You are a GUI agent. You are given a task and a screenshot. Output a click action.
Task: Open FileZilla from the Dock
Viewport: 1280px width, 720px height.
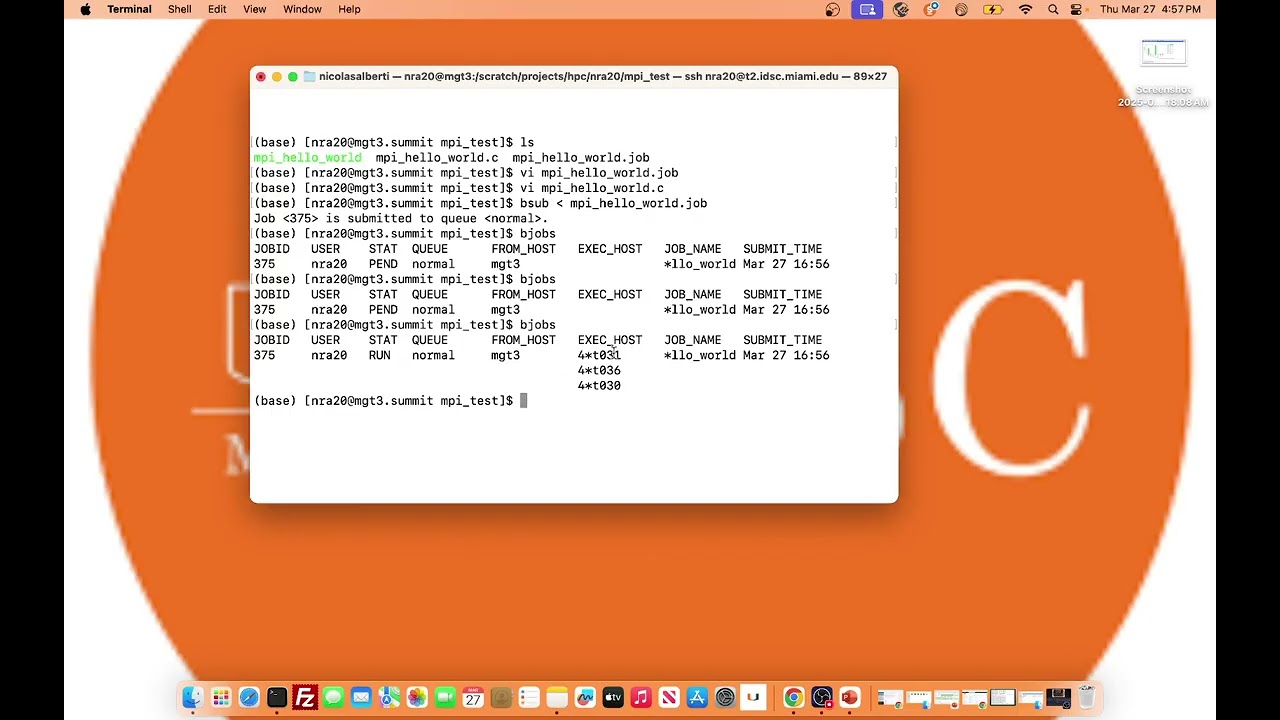click(305, 697)
